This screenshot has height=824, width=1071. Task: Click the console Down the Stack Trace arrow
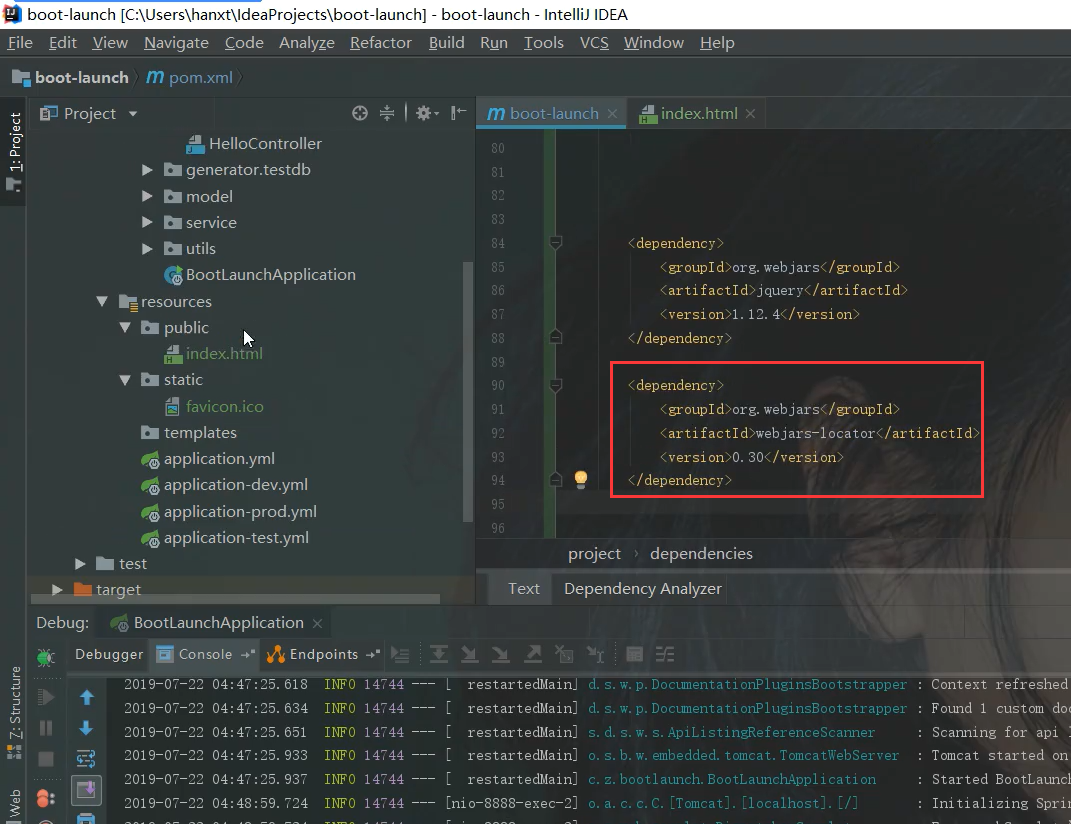[86, 728]
